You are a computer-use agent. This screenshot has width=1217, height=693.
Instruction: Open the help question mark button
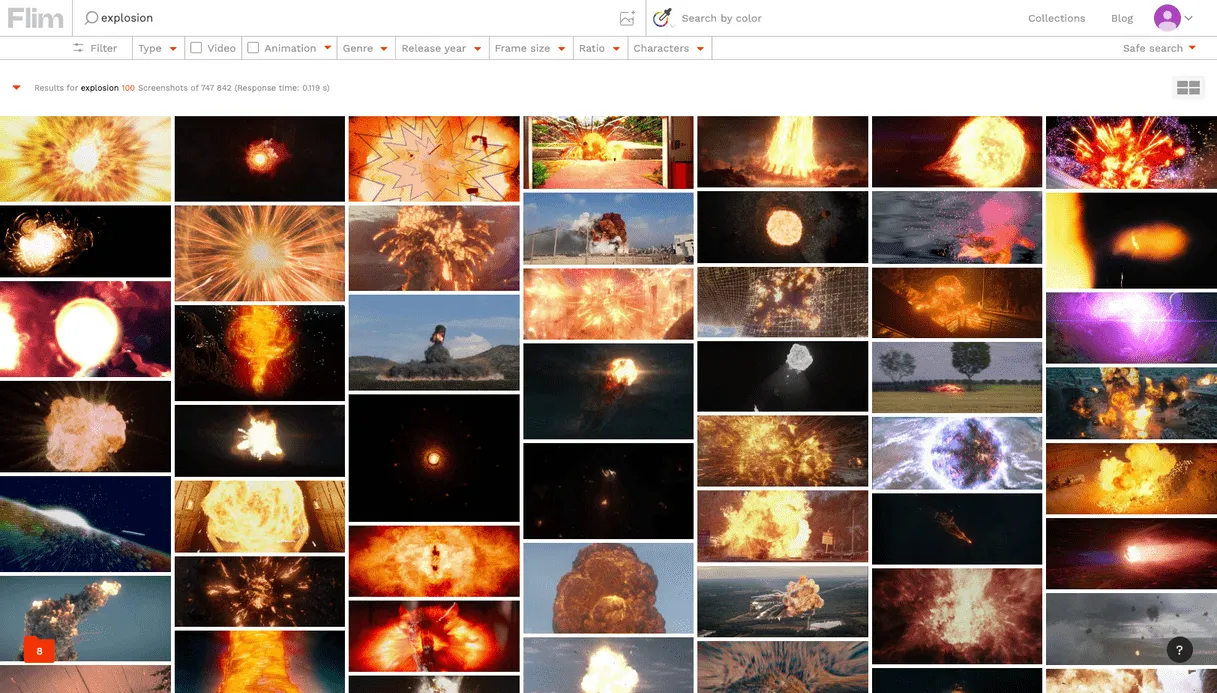(x=1179, y=649)
